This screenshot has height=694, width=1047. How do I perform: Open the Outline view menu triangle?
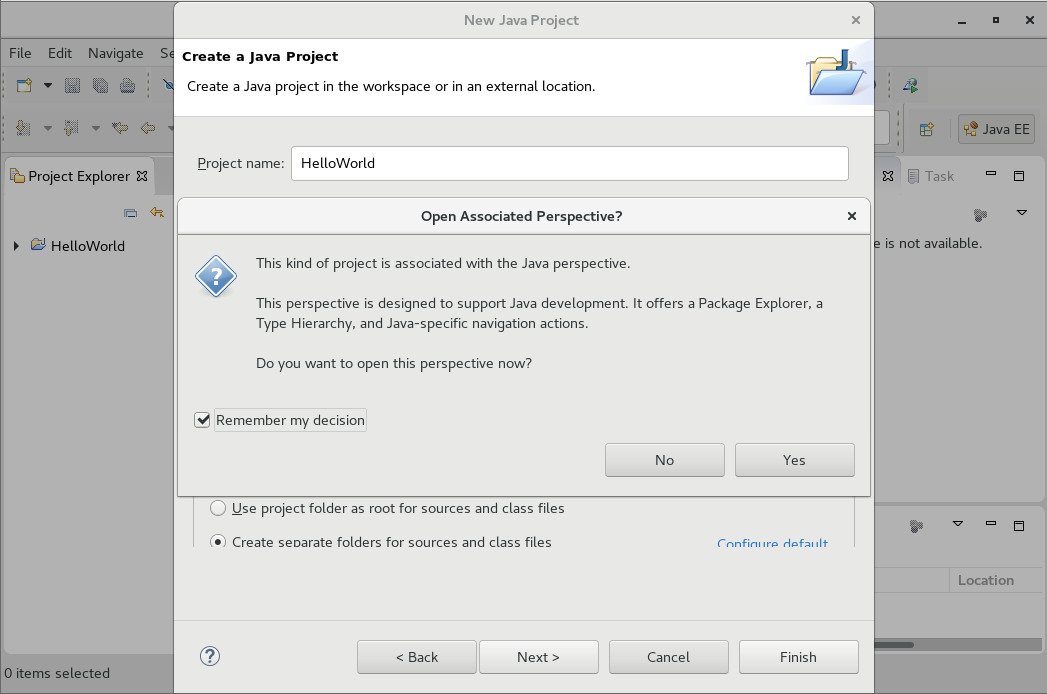point(1022,213)
